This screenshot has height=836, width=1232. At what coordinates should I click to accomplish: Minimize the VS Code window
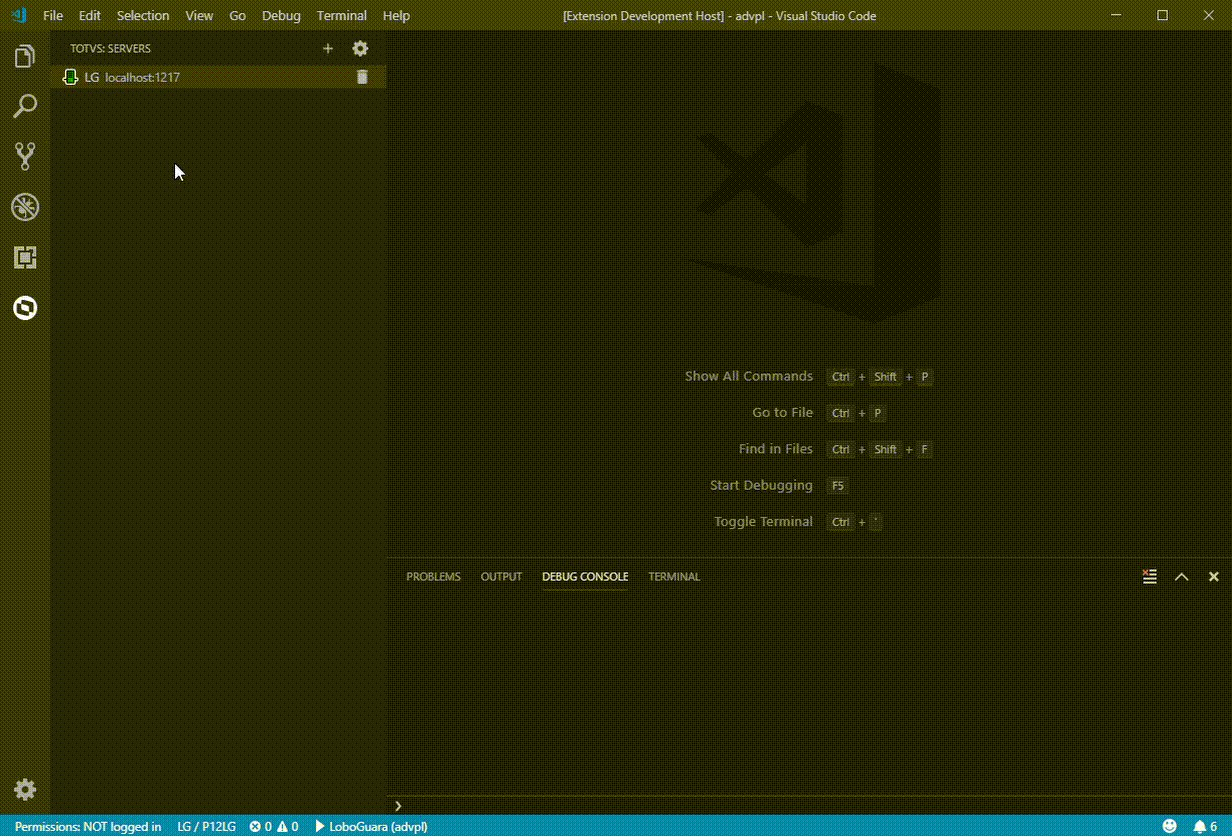coord(1117,15)
